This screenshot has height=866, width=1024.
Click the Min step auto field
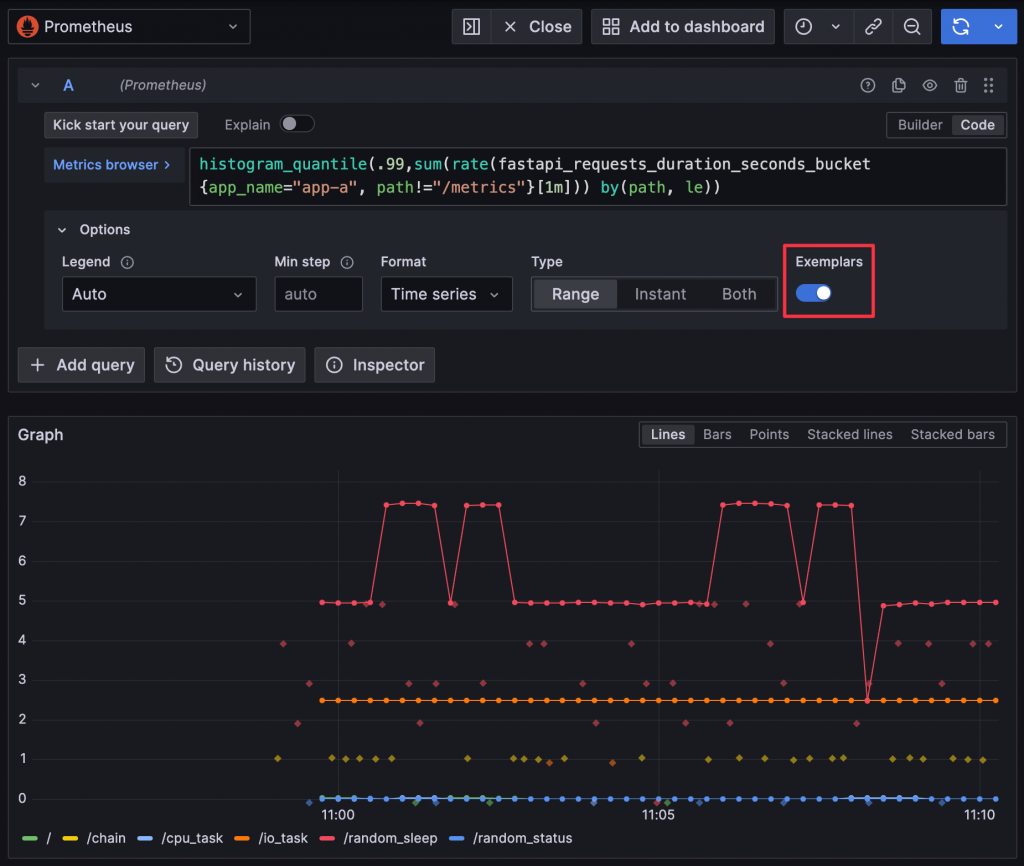click(x=318, y=294)
